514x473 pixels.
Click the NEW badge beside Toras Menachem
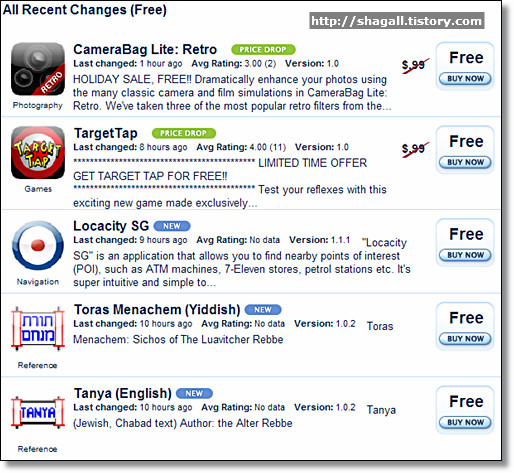(263, 310)
